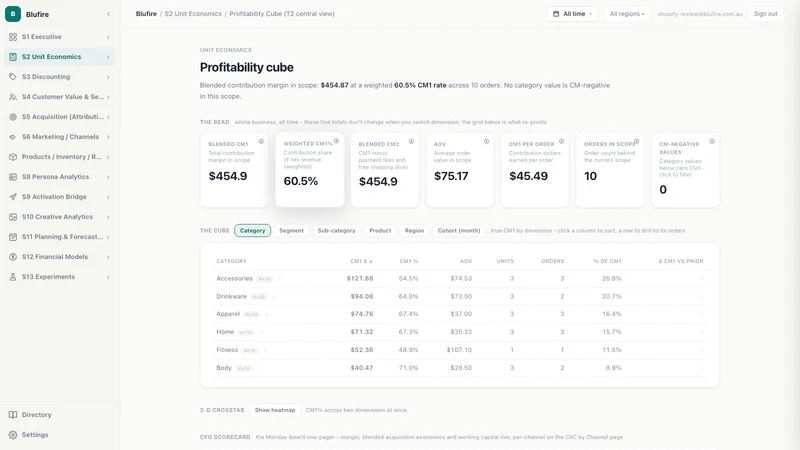Image resolution: width=800 pixels, height=450 pixels.
Task: Click the S3 Discounting tag icon
Action: 13,77
